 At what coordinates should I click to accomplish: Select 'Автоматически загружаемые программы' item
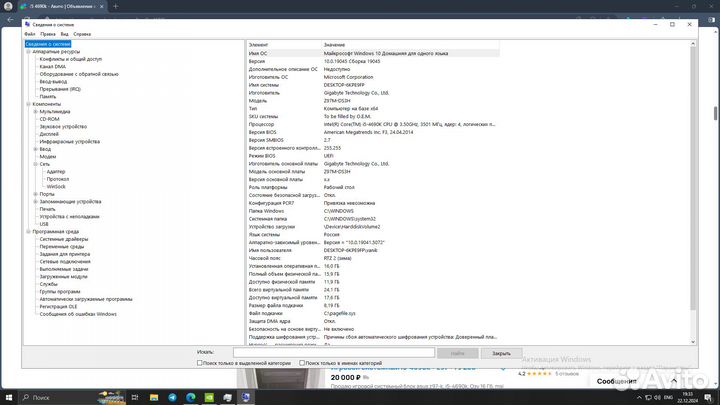click(85, 299)
